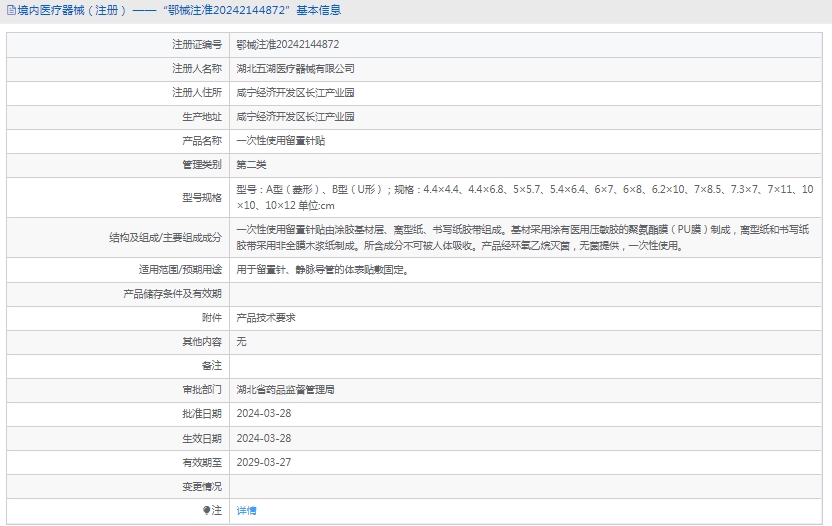Click approval department 湖北省药品监督管理局
The image size is (832, 526).
click(285, 389)
